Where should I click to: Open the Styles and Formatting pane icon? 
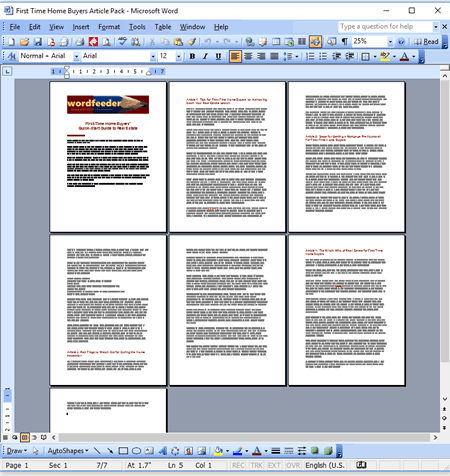pyautogui.click(x=12, y=56)
